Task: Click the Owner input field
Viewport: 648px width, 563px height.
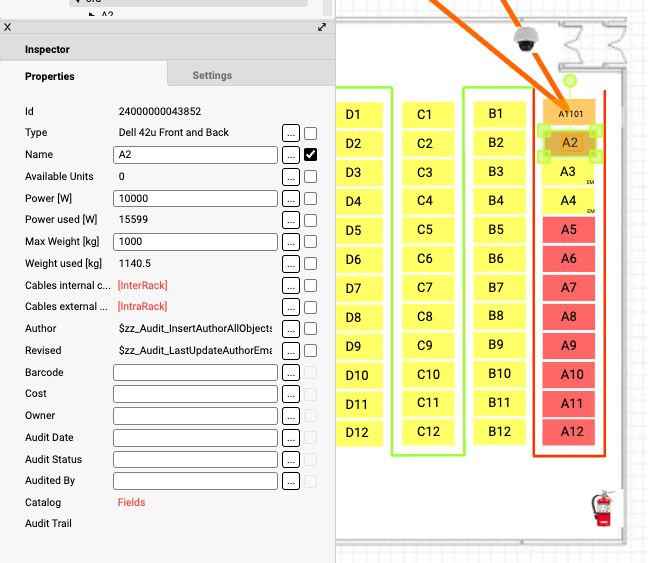Action: (x=195, y=416)
